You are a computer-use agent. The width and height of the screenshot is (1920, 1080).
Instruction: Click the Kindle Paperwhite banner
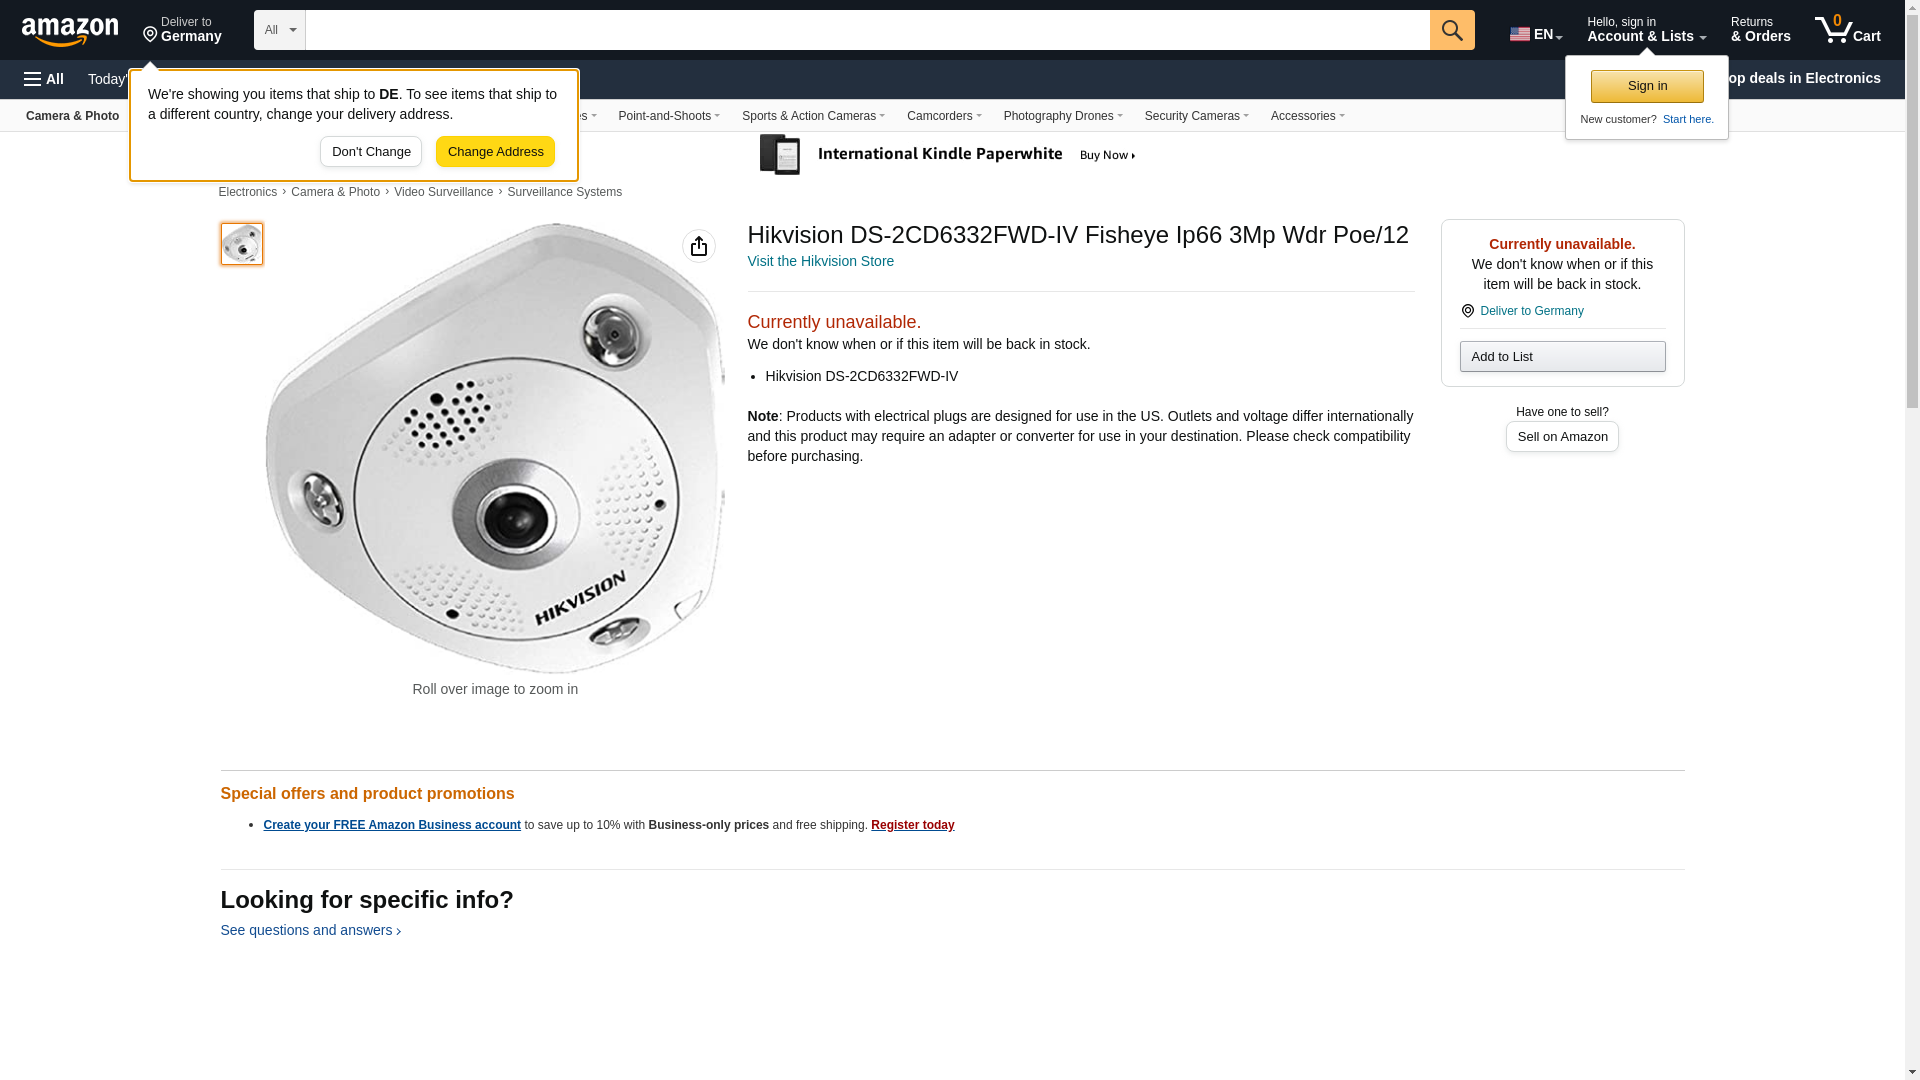point(948,155)
